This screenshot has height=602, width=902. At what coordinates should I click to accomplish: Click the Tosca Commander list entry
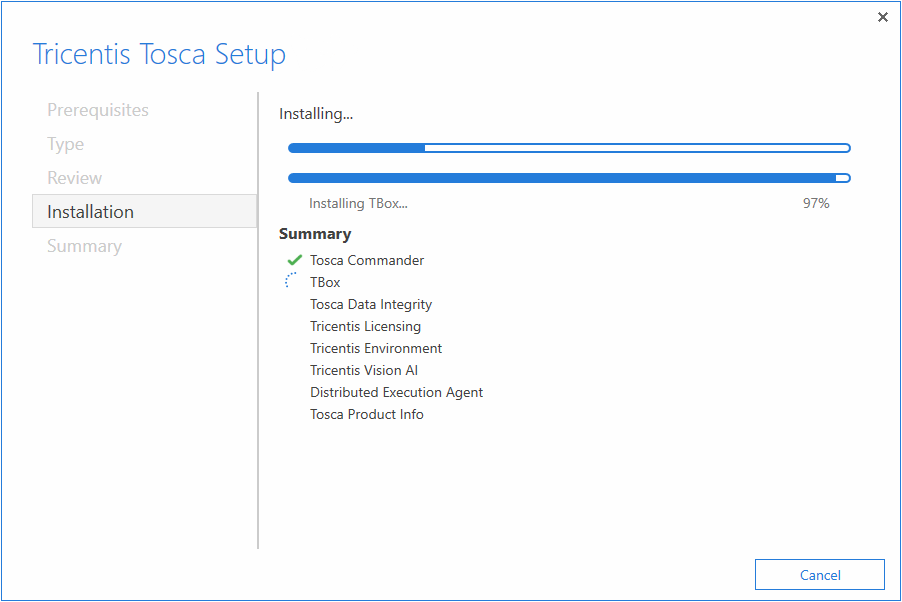367,260
